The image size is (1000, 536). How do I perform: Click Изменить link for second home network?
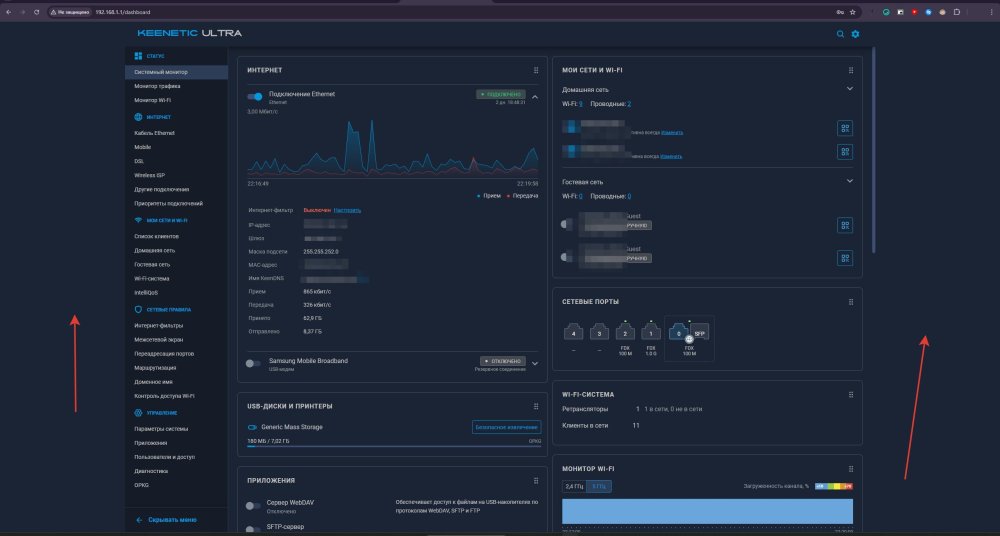pos(671,156)
